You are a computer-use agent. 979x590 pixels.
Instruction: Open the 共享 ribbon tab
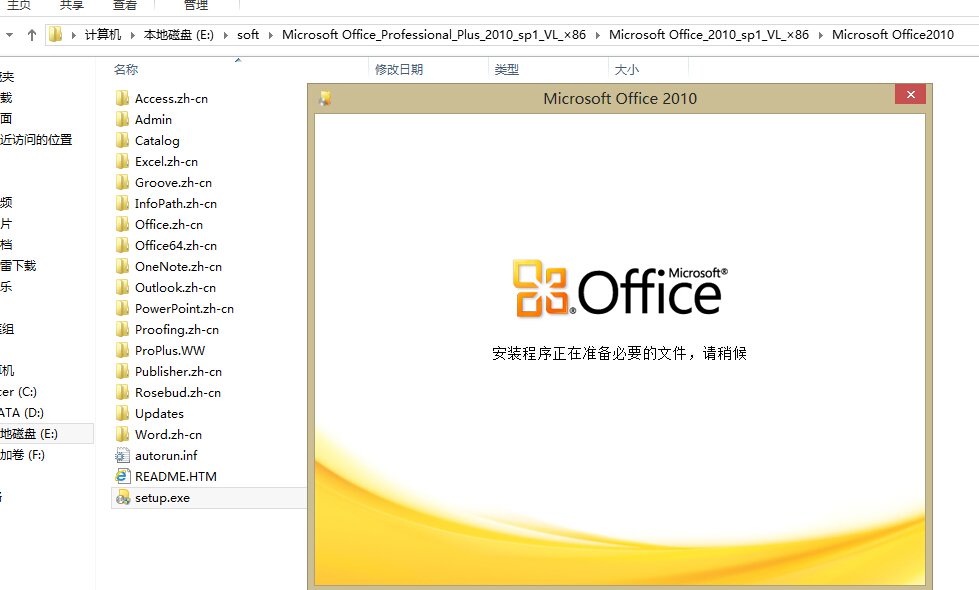tap(71, 6)
